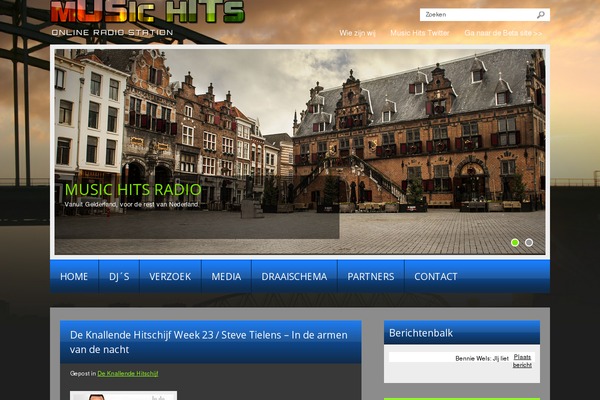The image size is (600, 400).
Task: Click the Vanuit Gelderland subtitle text
Action: coord(132,204)
